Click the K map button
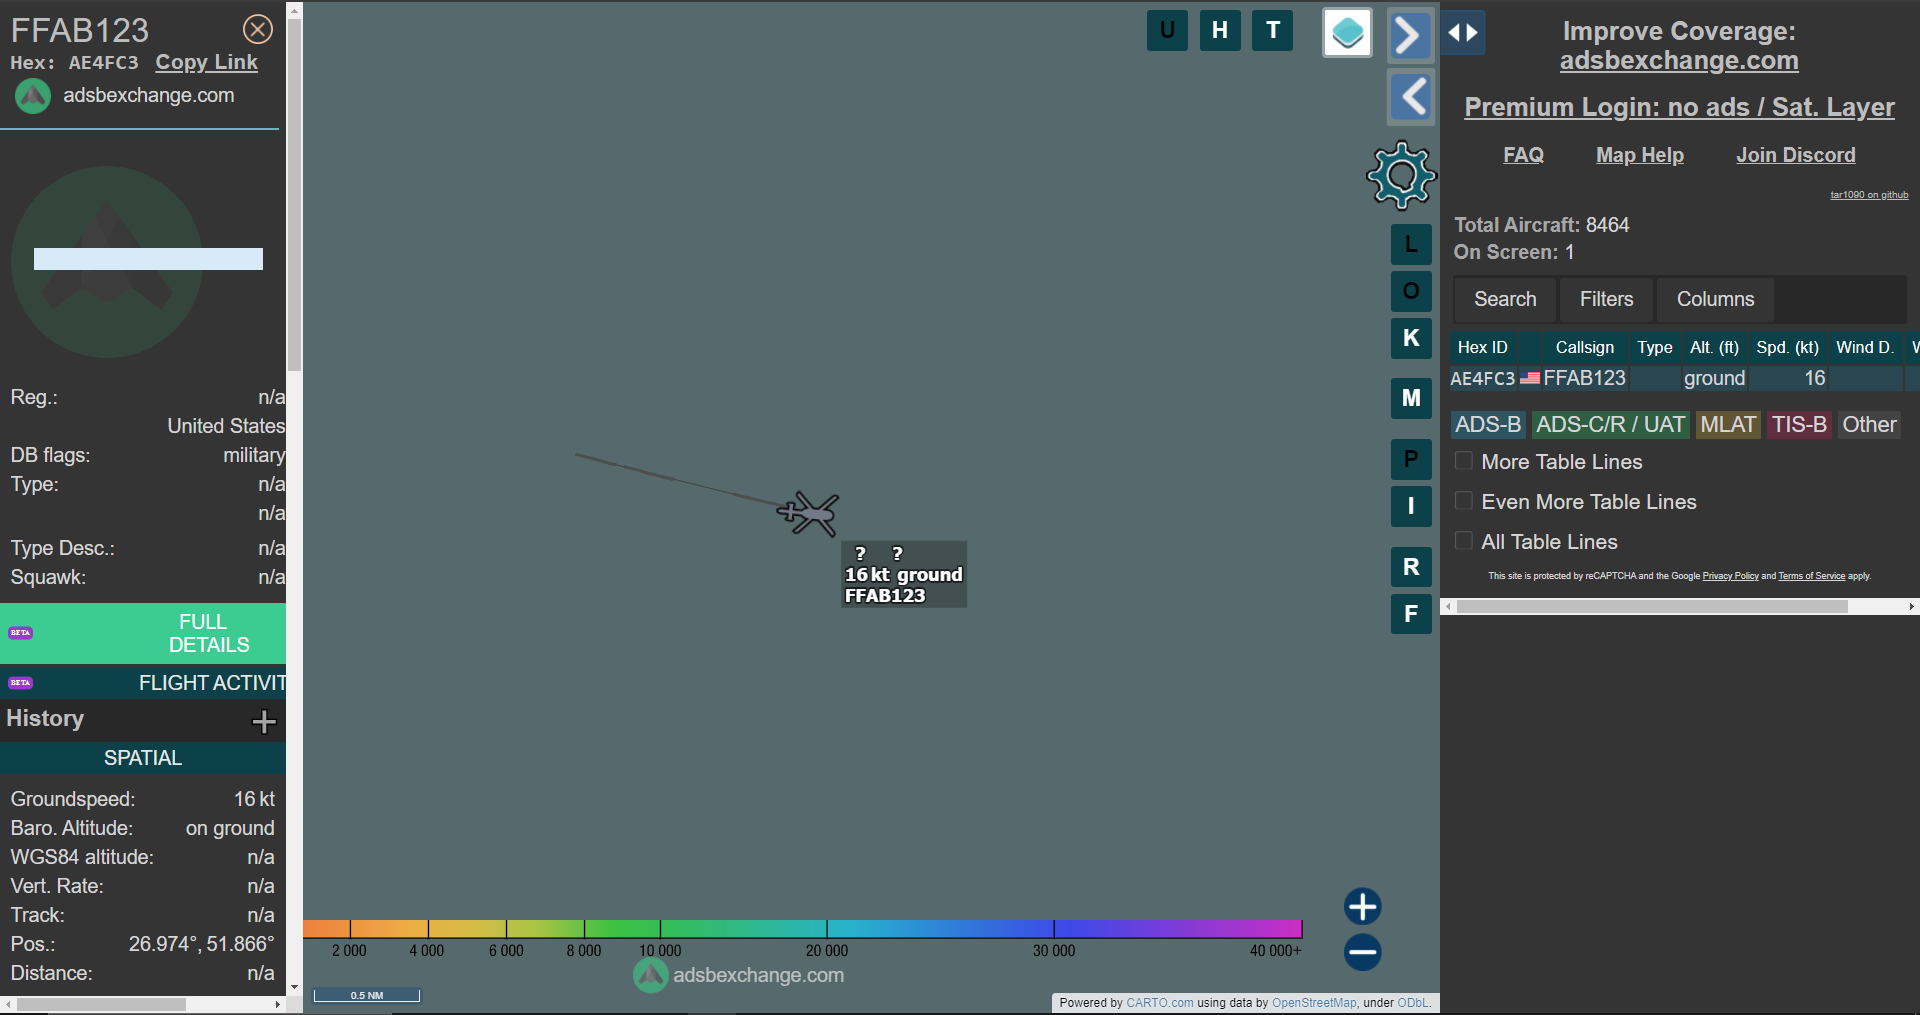The image size is (1920, 1015). click(1411, 338)
